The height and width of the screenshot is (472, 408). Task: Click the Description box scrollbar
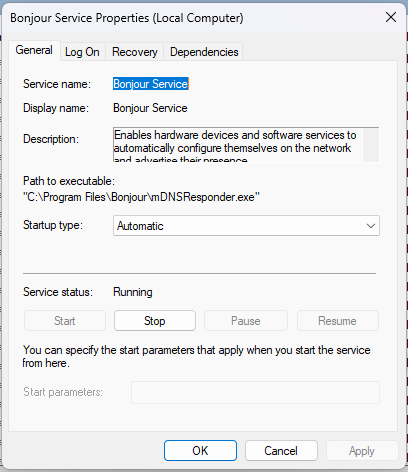[x=371, y=145]
